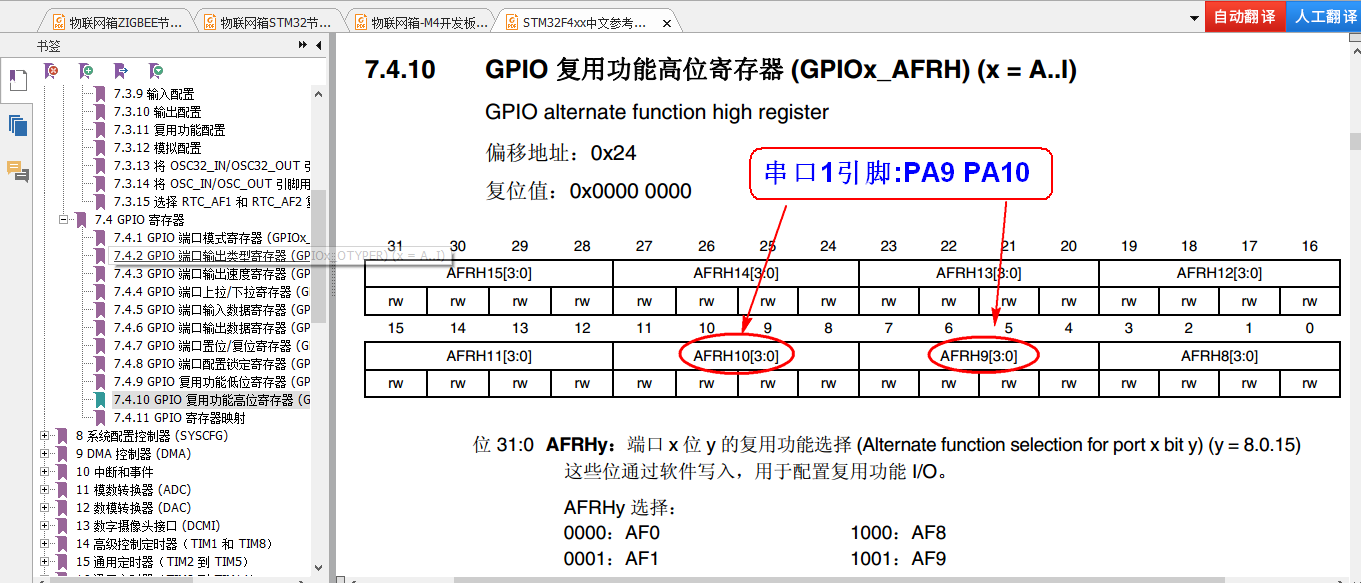Expand 14 高级控制定时器 node
This screenshot has height=583, width=1361.
pyautogui.click(x=44, y=543)
